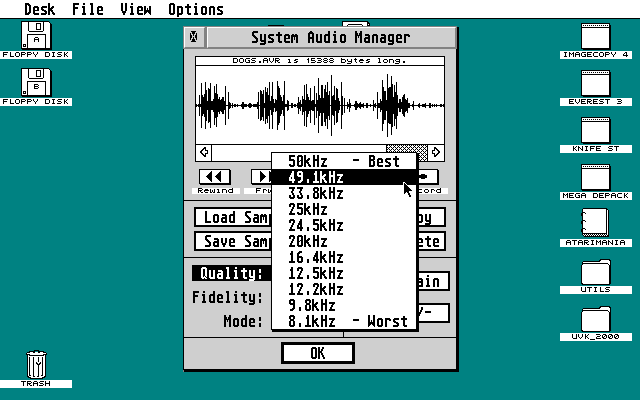Click the DOGS.AVR file length text

[x=320, y=60]
